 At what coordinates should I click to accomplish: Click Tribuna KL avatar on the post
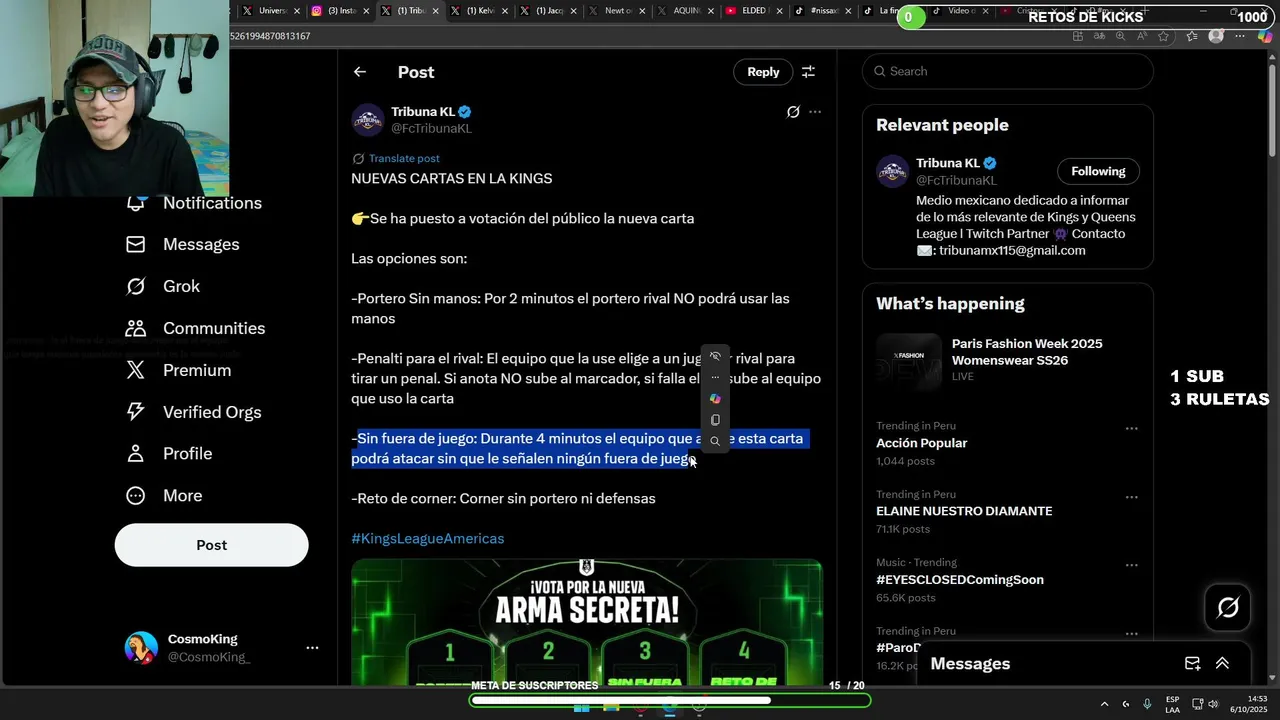[368, 120]
